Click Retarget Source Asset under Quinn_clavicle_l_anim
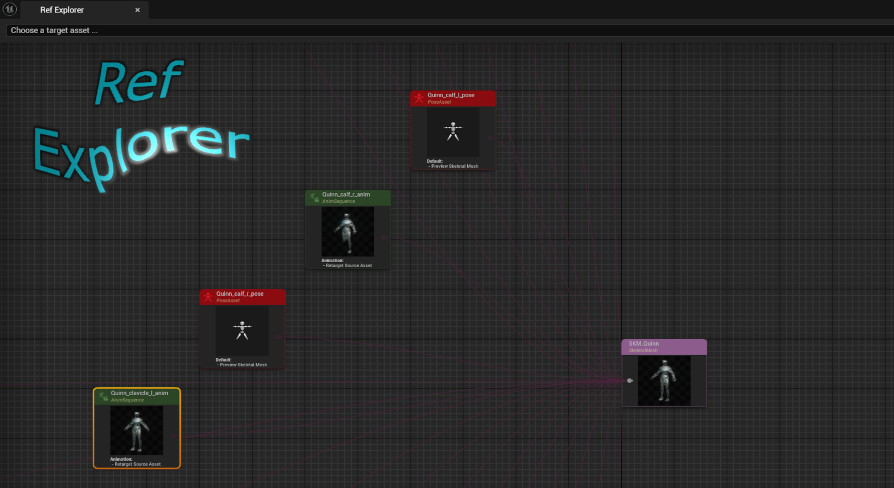The width and height of the screenshot is (894, 488). coord(138,464)
